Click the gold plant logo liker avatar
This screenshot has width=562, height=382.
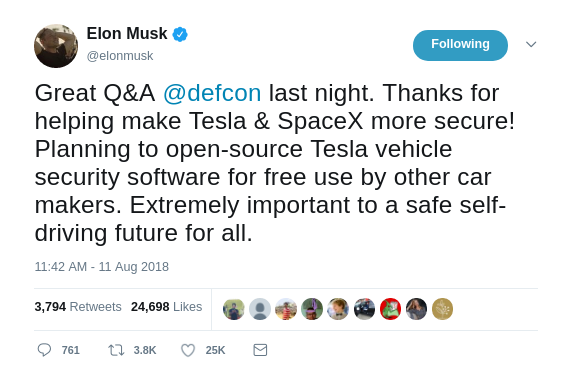pyautogui.click(x=442, y=309)
